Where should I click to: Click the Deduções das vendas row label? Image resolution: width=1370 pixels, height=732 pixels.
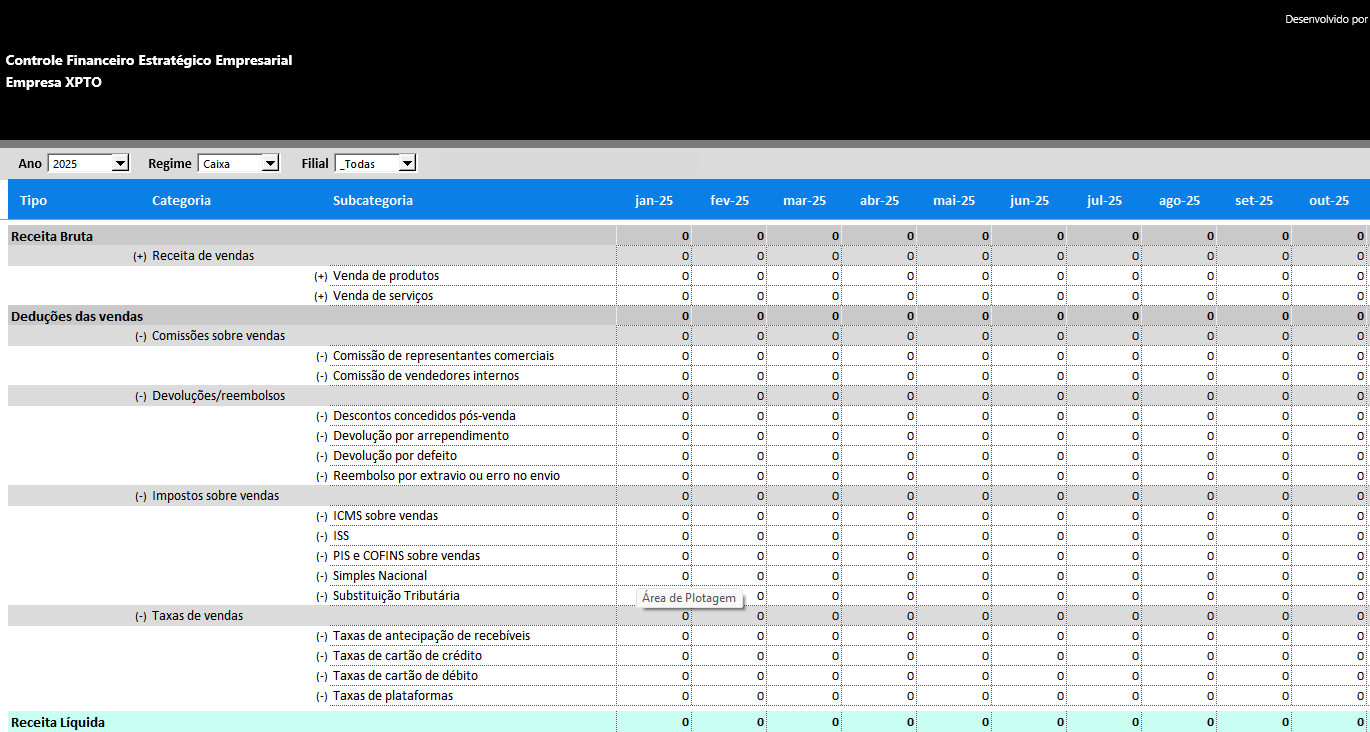pos(77,316)
